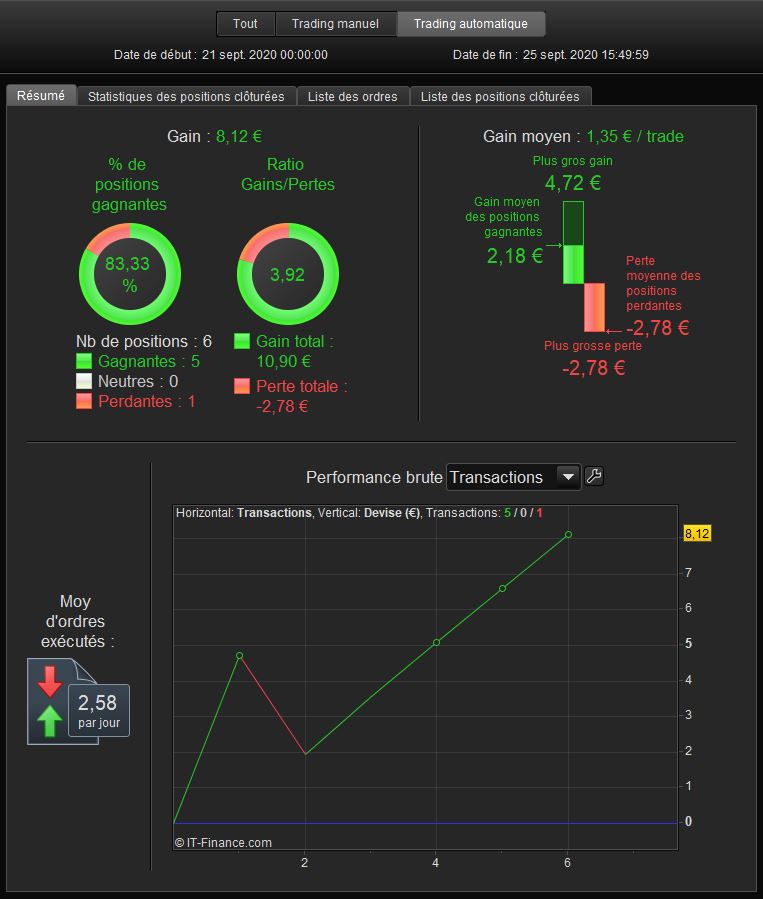
Task: Click the yellow 8,12 value marker
Action: click(x=697, y=534)
